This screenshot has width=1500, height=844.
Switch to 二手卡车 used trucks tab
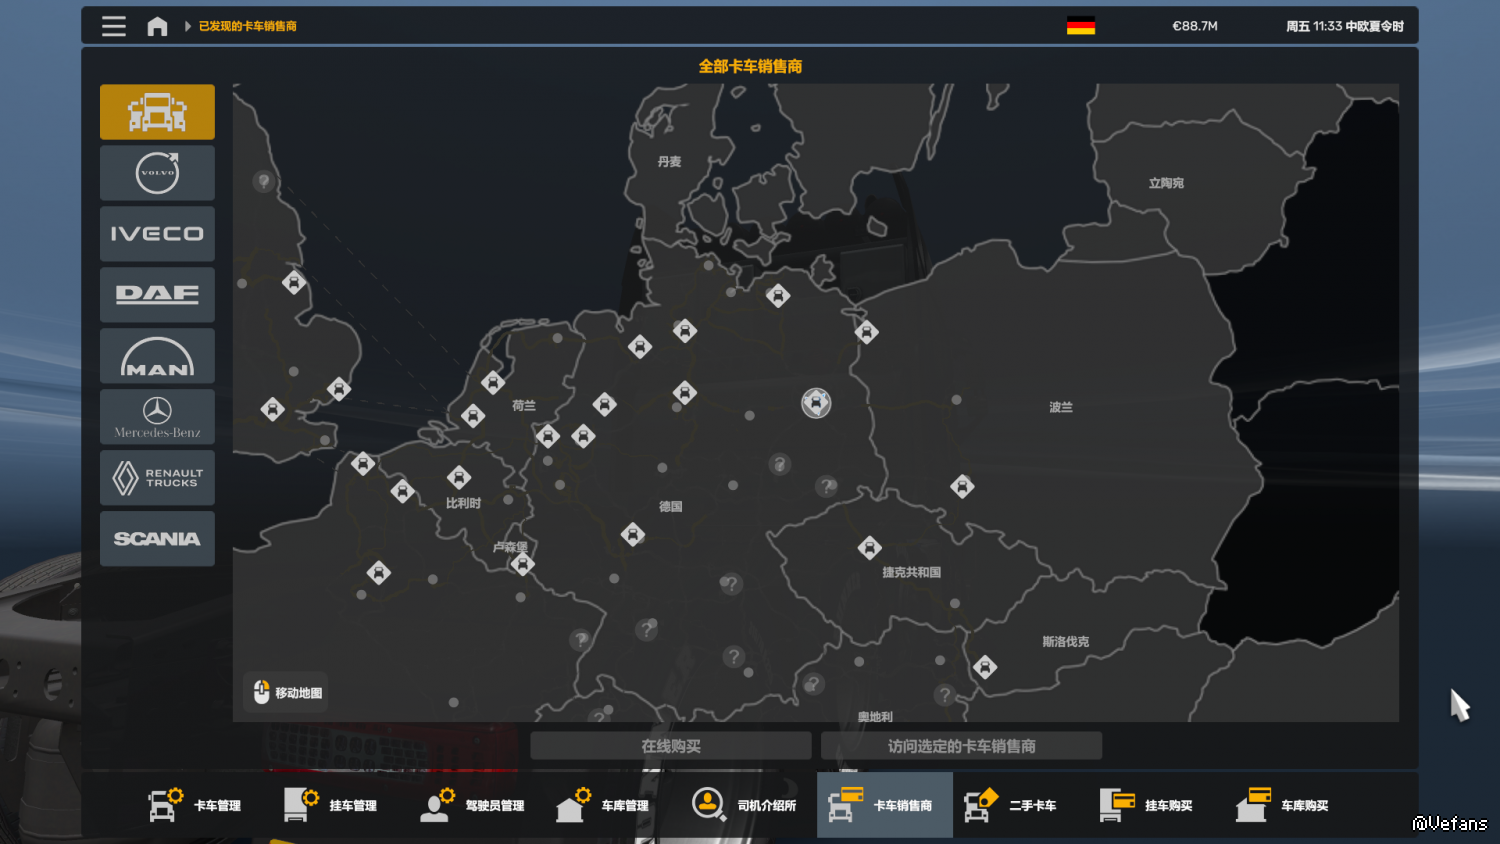1011,805
